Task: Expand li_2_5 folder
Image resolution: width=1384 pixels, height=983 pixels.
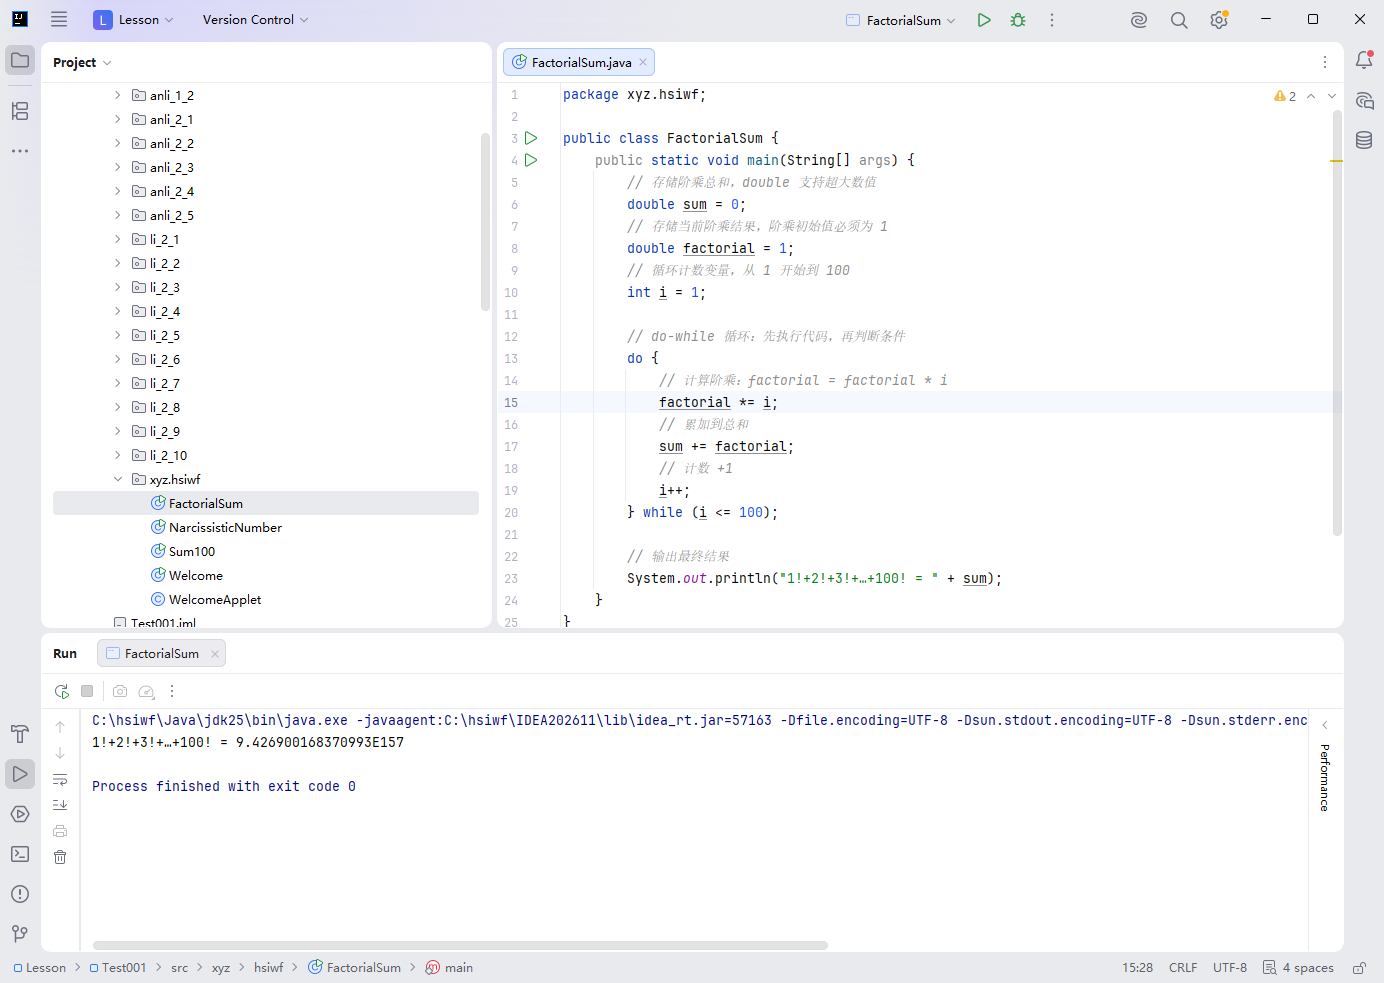Action: pyautogui.click(x=117, y=335)
